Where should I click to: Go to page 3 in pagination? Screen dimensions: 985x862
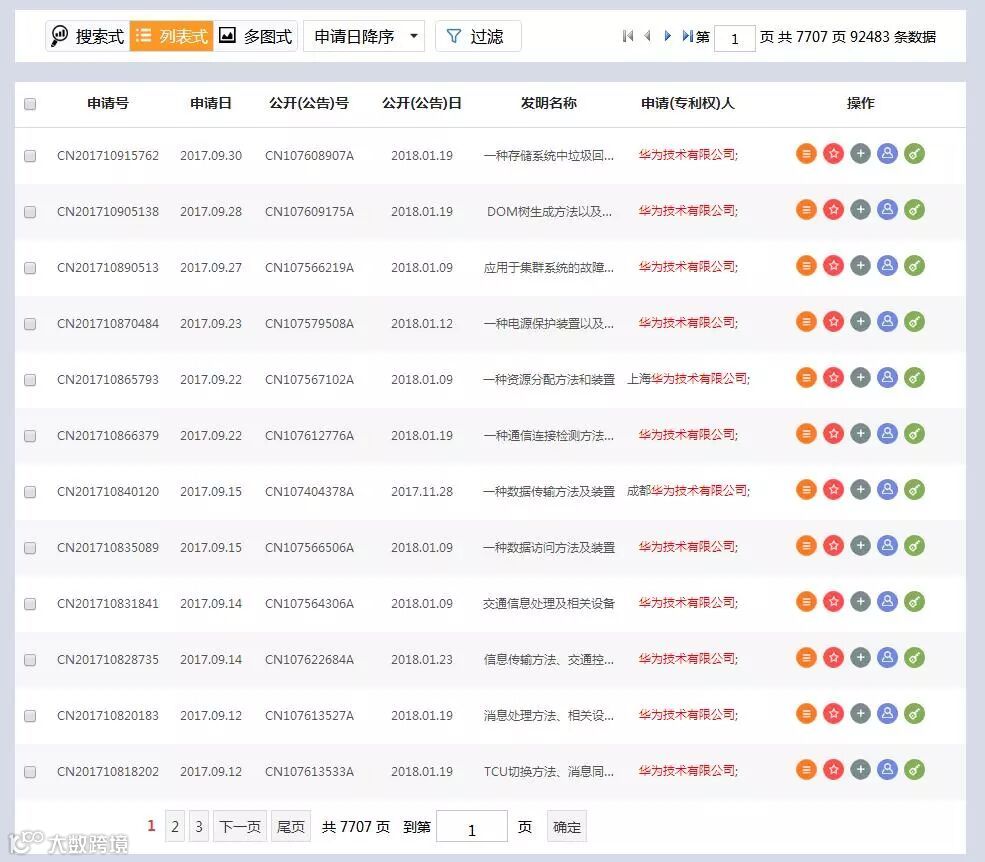(x=199, y=826)
